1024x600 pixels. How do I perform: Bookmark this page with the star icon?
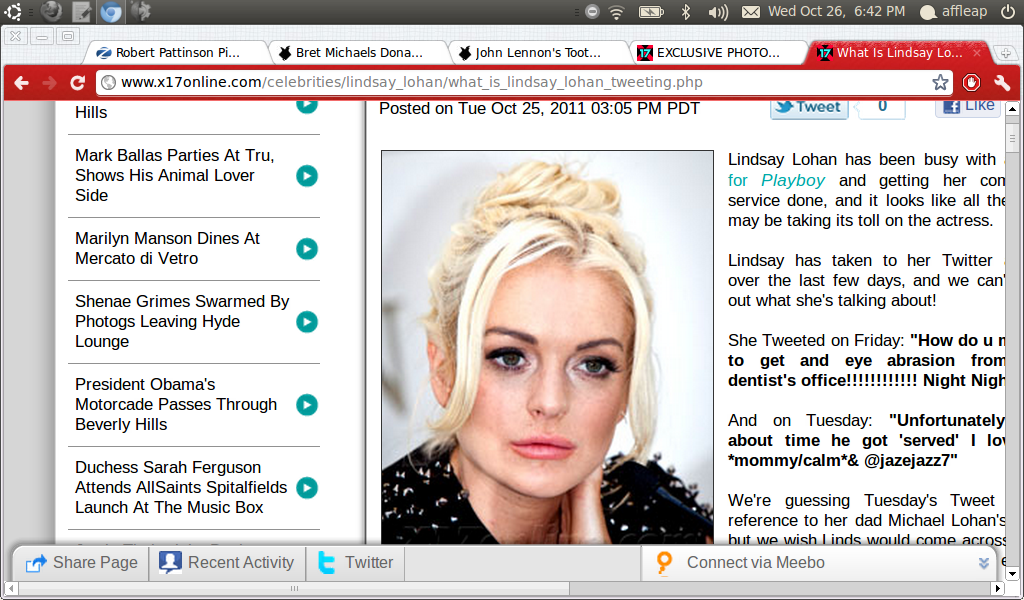[940, 82]
